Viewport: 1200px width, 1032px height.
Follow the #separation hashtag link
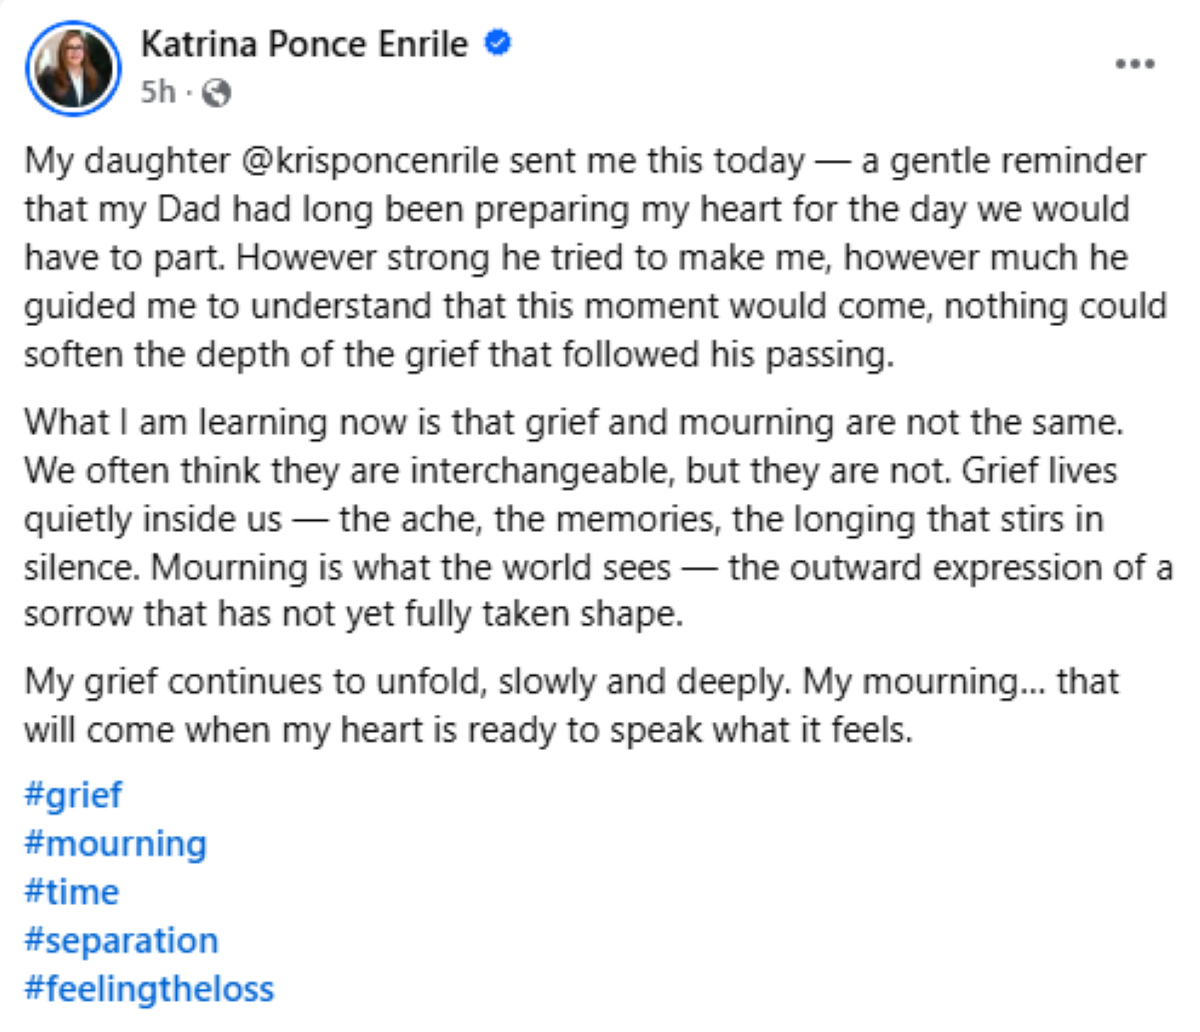(121, 940)
